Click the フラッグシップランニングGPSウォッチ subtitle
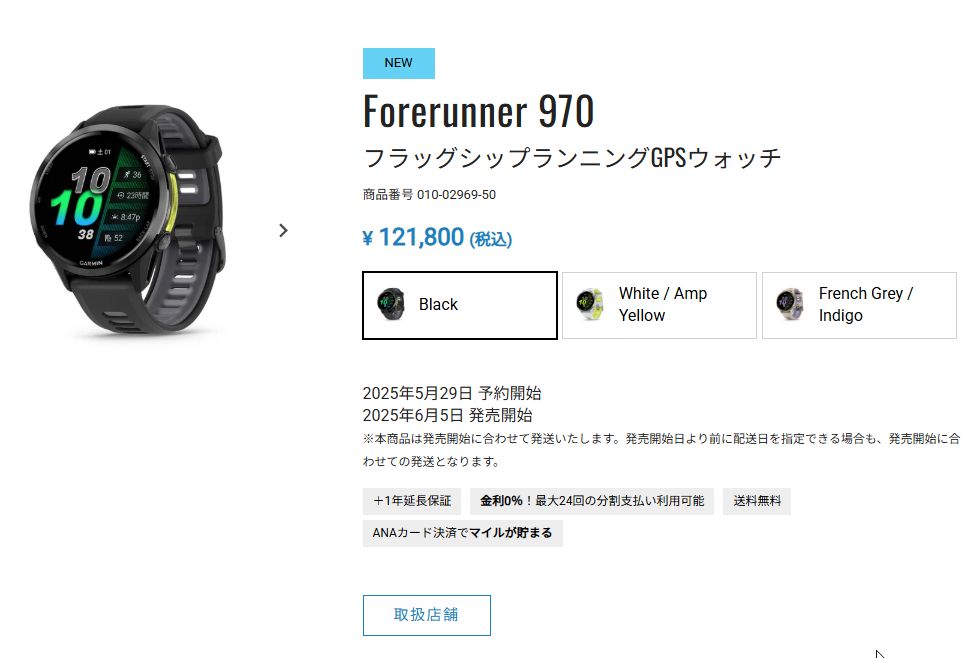974x658 pixels. click(572, 158)
